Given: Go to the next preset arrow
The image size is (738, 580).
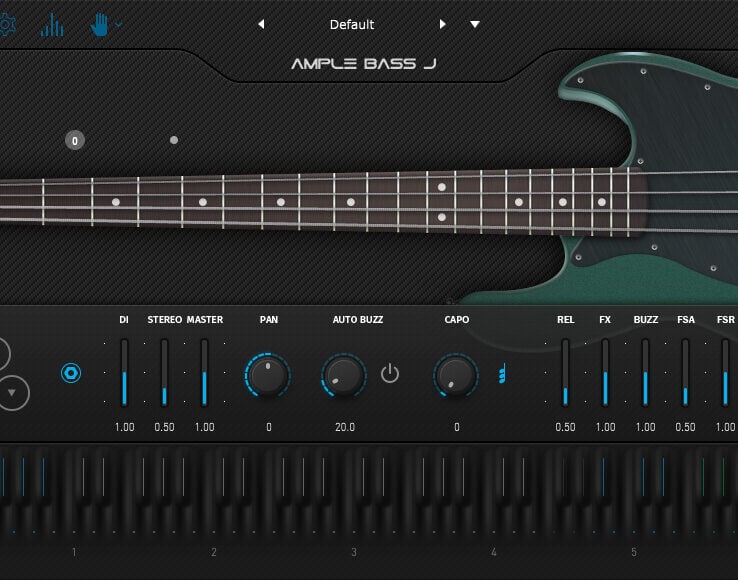Looking at the screenshot, I should (442, 24).
